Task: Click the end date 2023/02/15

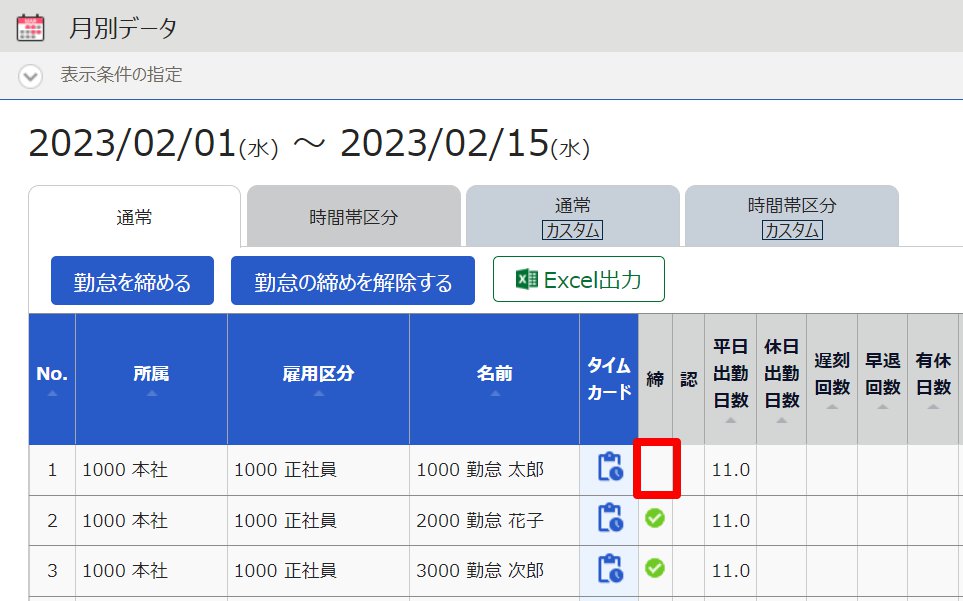Action: [x=445, y=143]
